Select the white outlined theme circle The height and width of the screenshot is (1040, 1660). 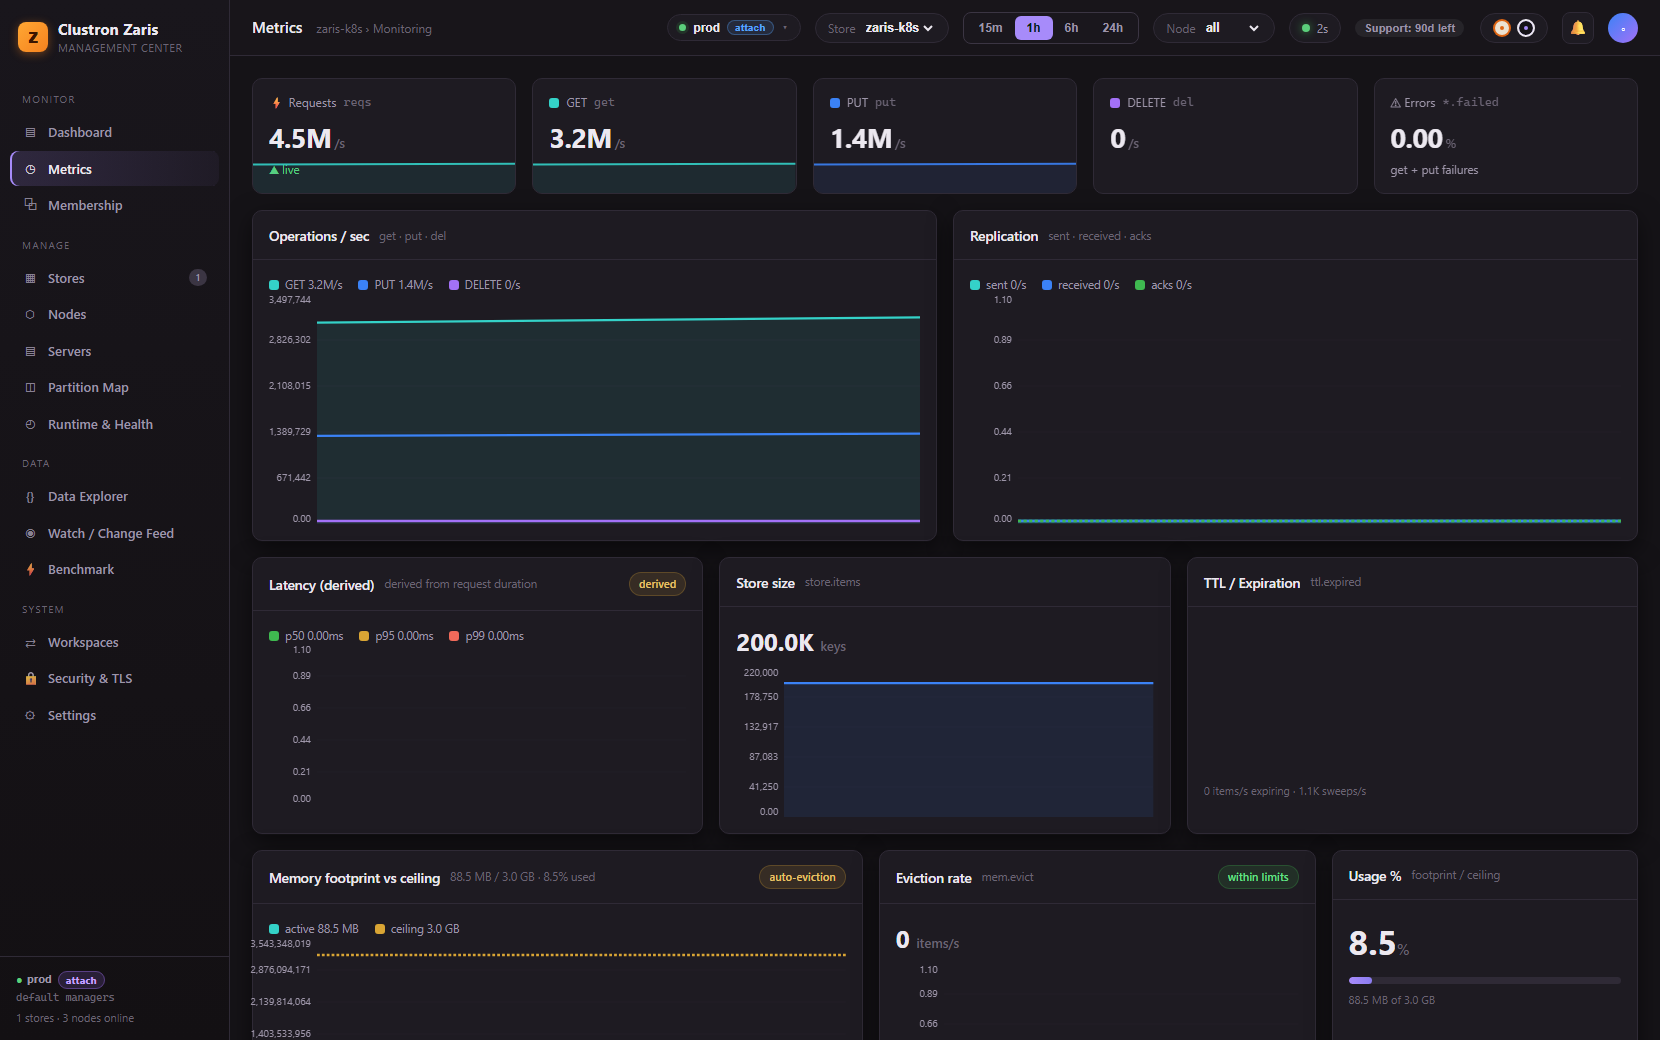pos(1526,28)
